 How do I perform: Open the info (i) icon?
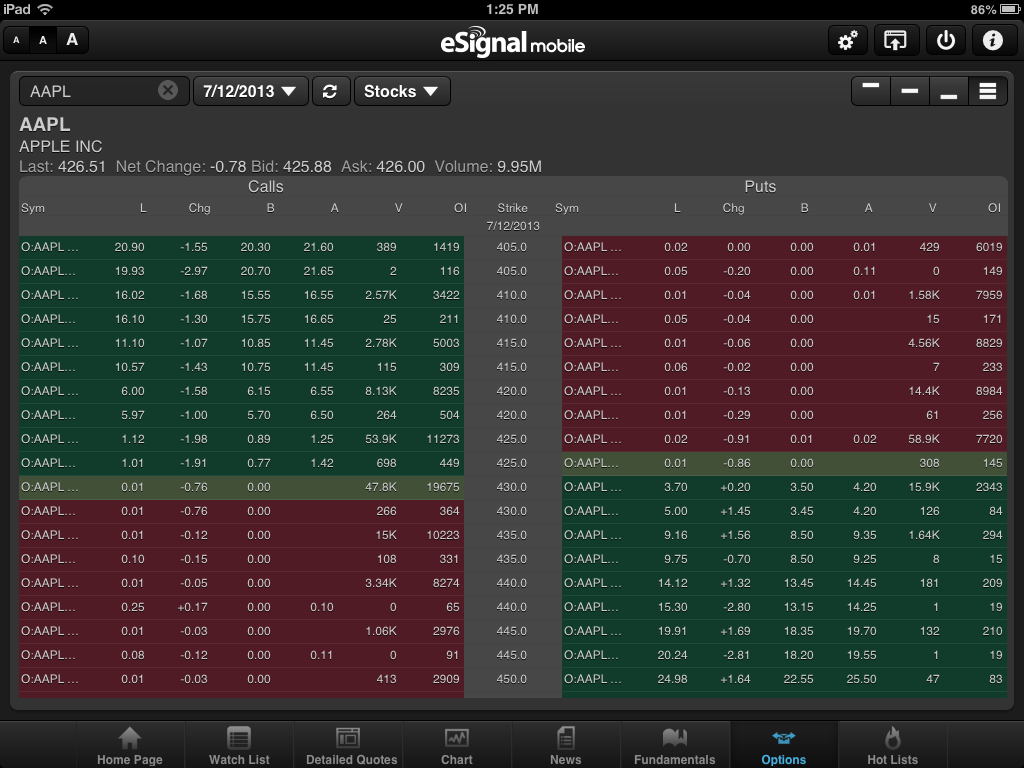pos(992,40)
